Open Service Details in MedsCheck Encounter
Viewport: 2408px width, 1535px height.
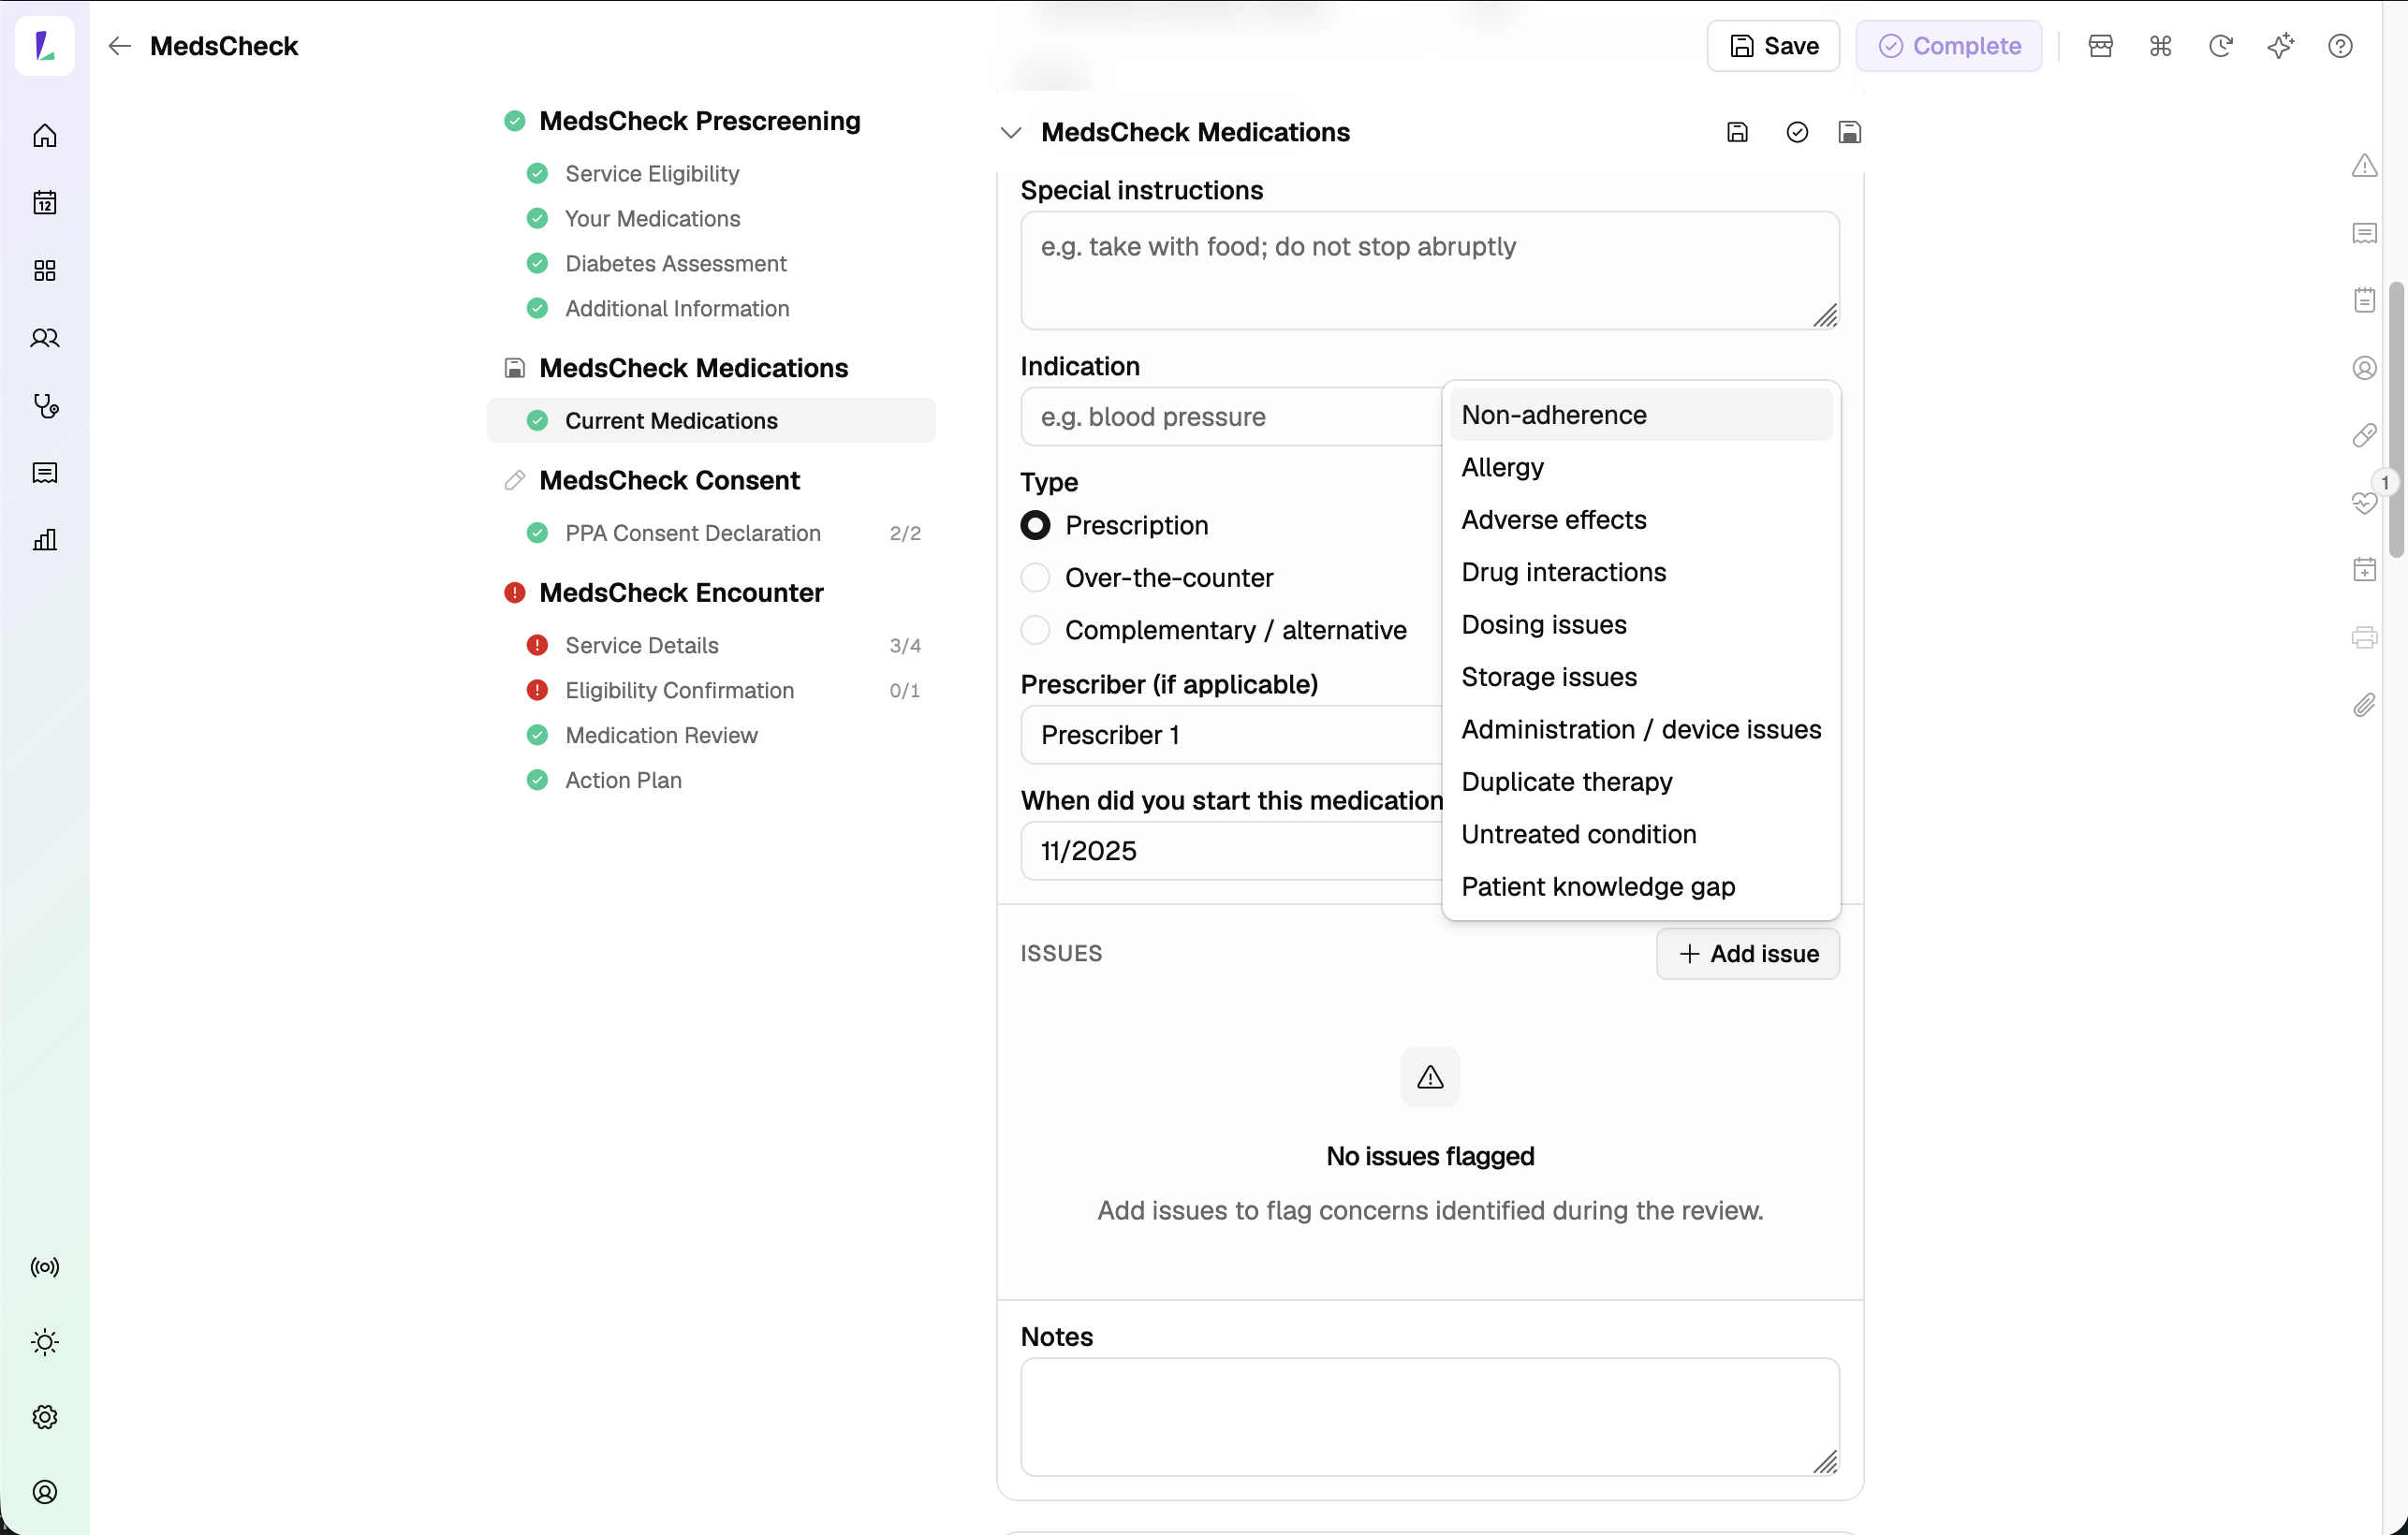[711, 646]
